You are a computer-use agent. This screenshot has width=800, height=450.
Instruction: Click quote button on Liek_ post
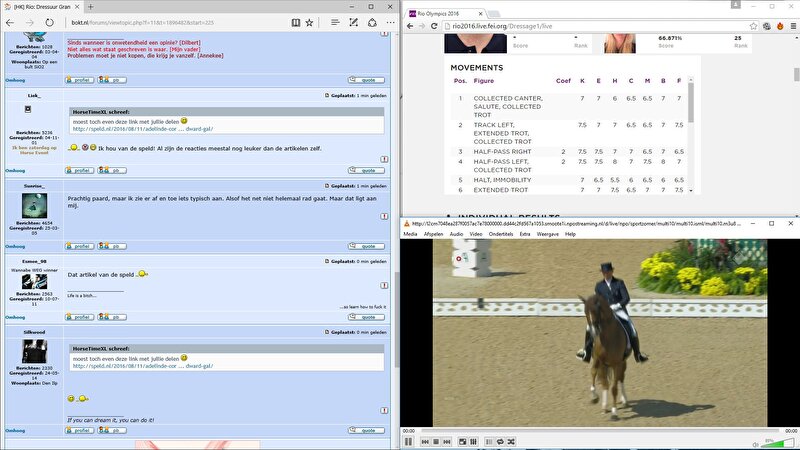[x=366, y=170]
